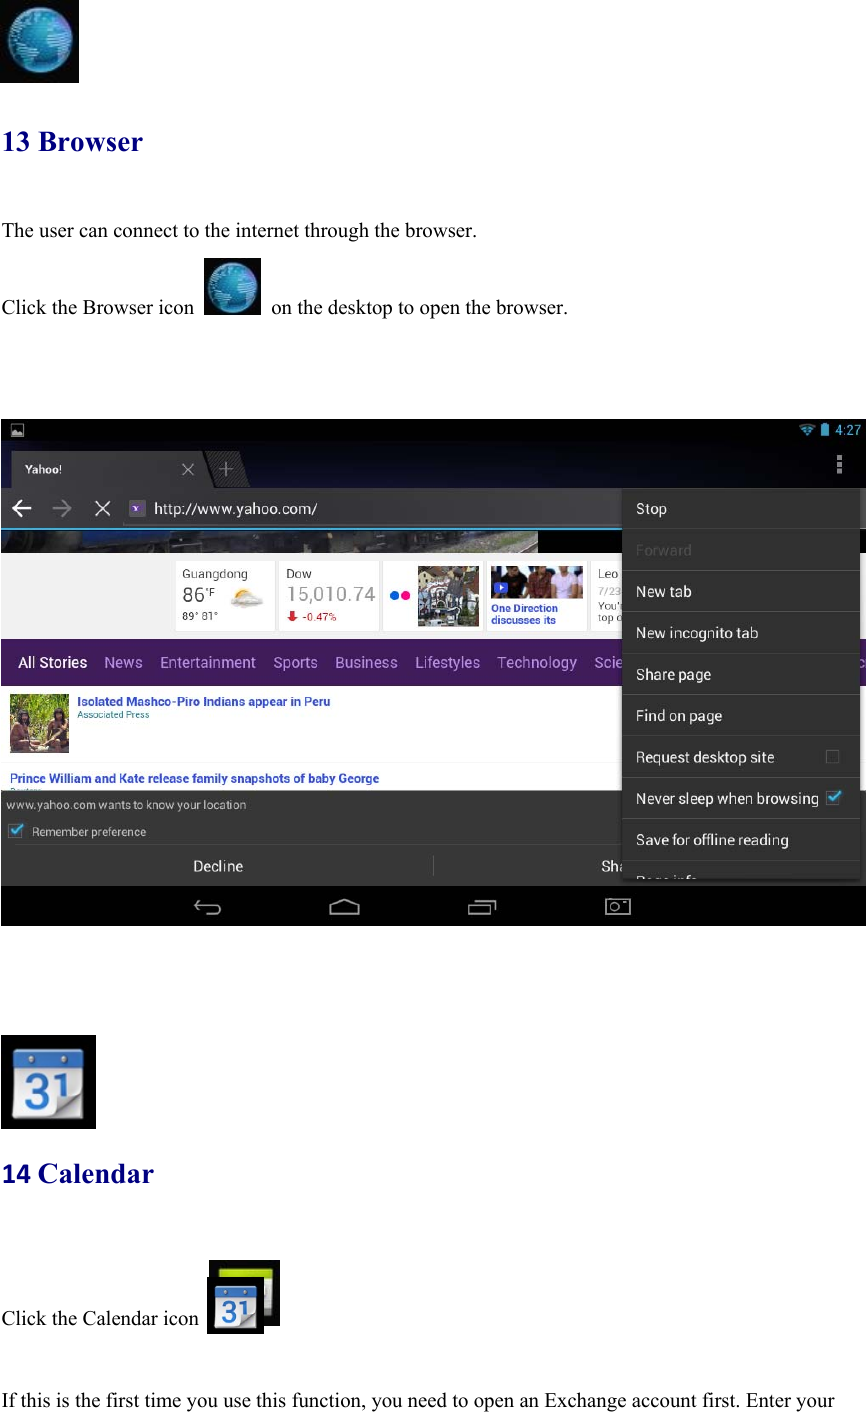Viewport: 866px width, 1412px height.
Task: Toggle the Request desktop site checkbox
Action: [x=832, y=756]
